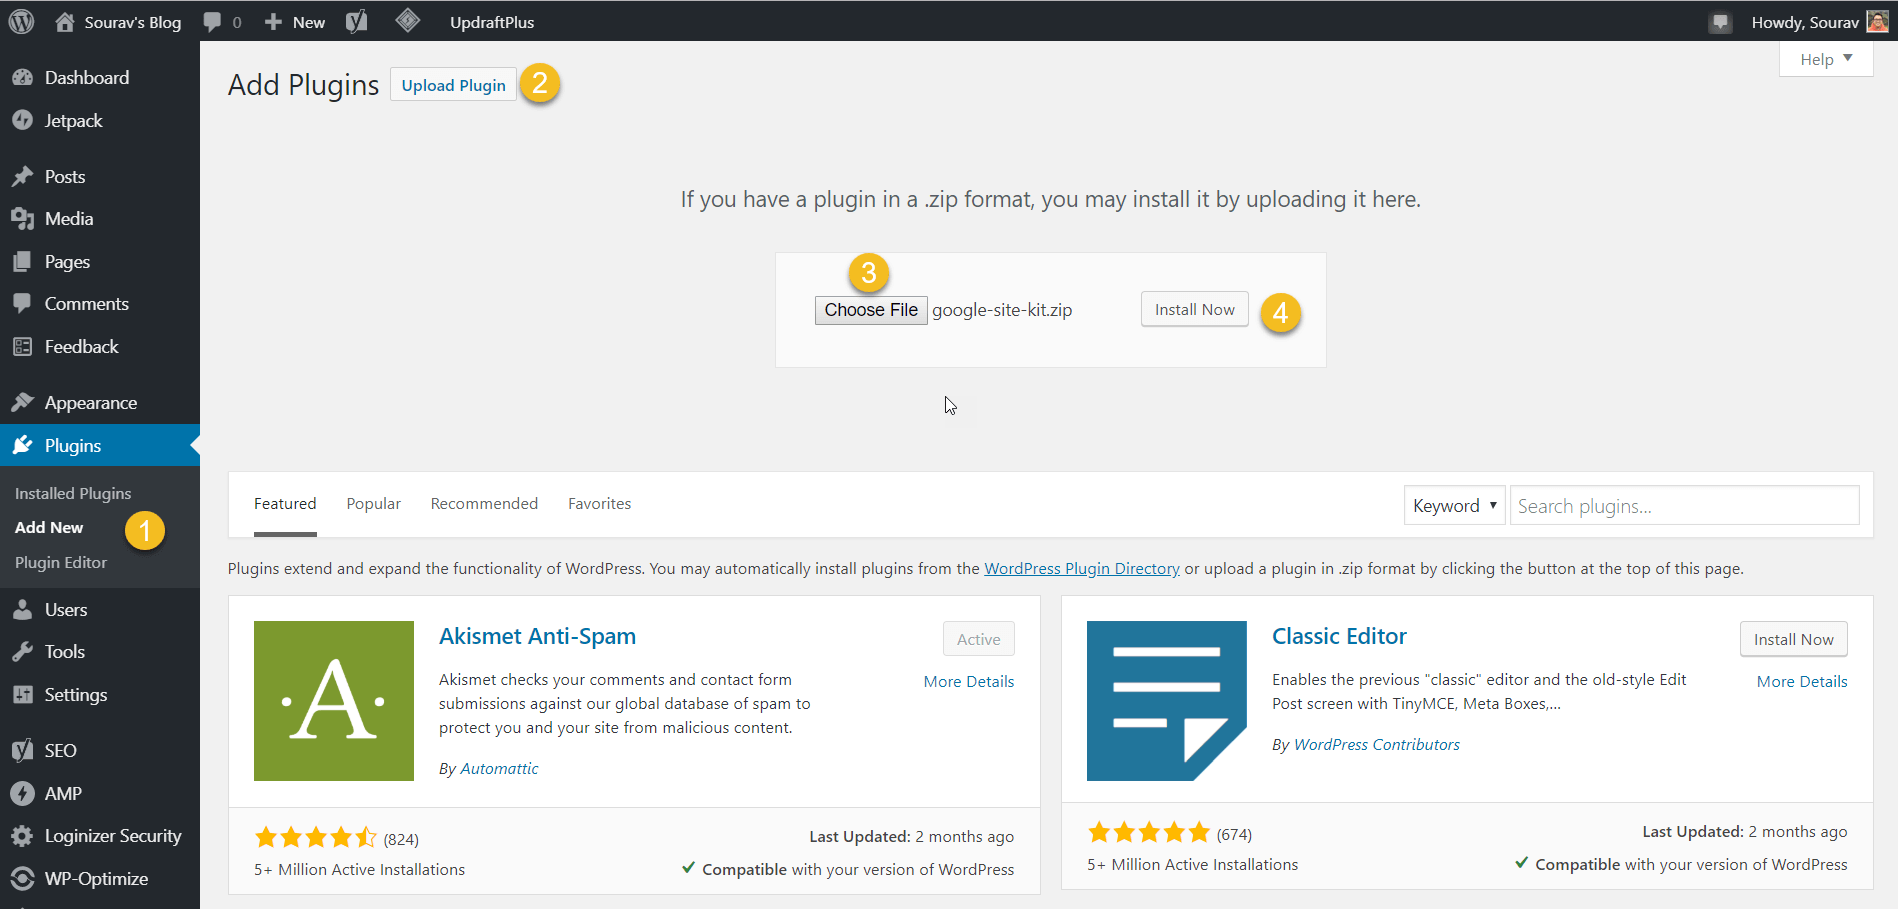Click Choose File button
Image resolution: width=1898 pixels, height=909 pixels.
click(x=871, y=310)
